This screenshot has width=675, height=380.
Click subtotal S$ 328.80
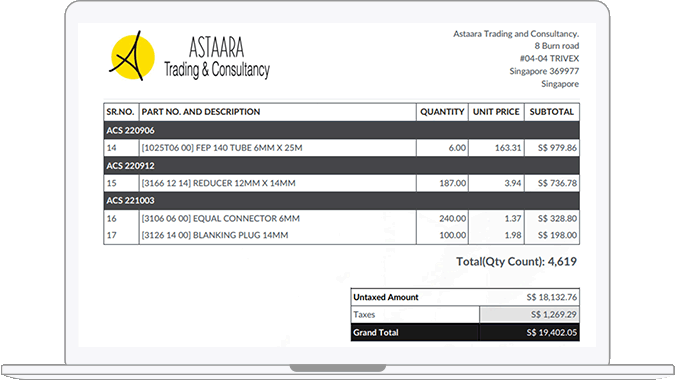pos(557,218)
